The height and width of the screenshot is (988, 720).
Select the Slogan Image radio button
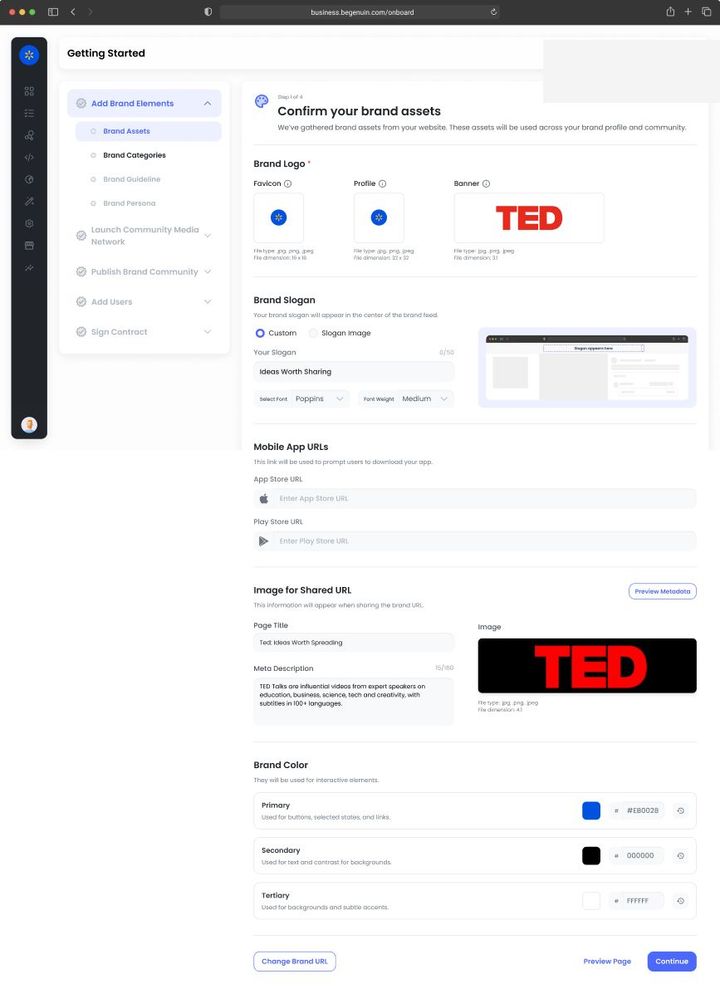pos(313,333)
